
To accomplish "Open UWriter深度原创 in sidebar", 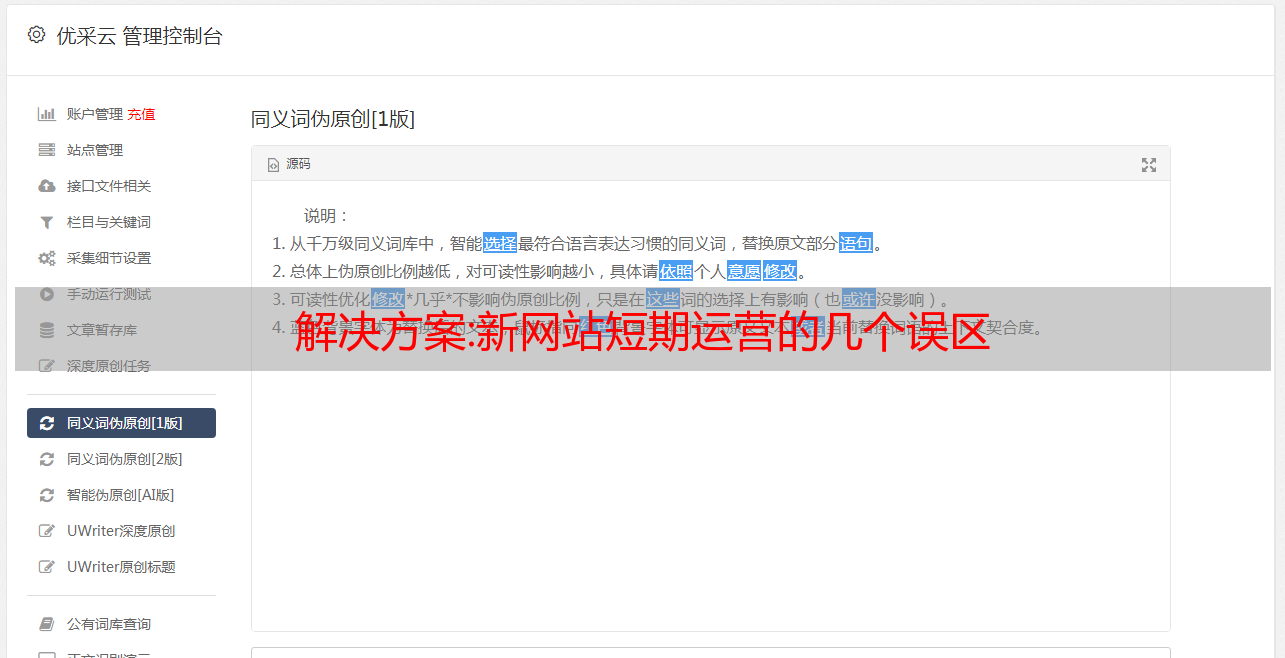I will (x=121, y=531).
